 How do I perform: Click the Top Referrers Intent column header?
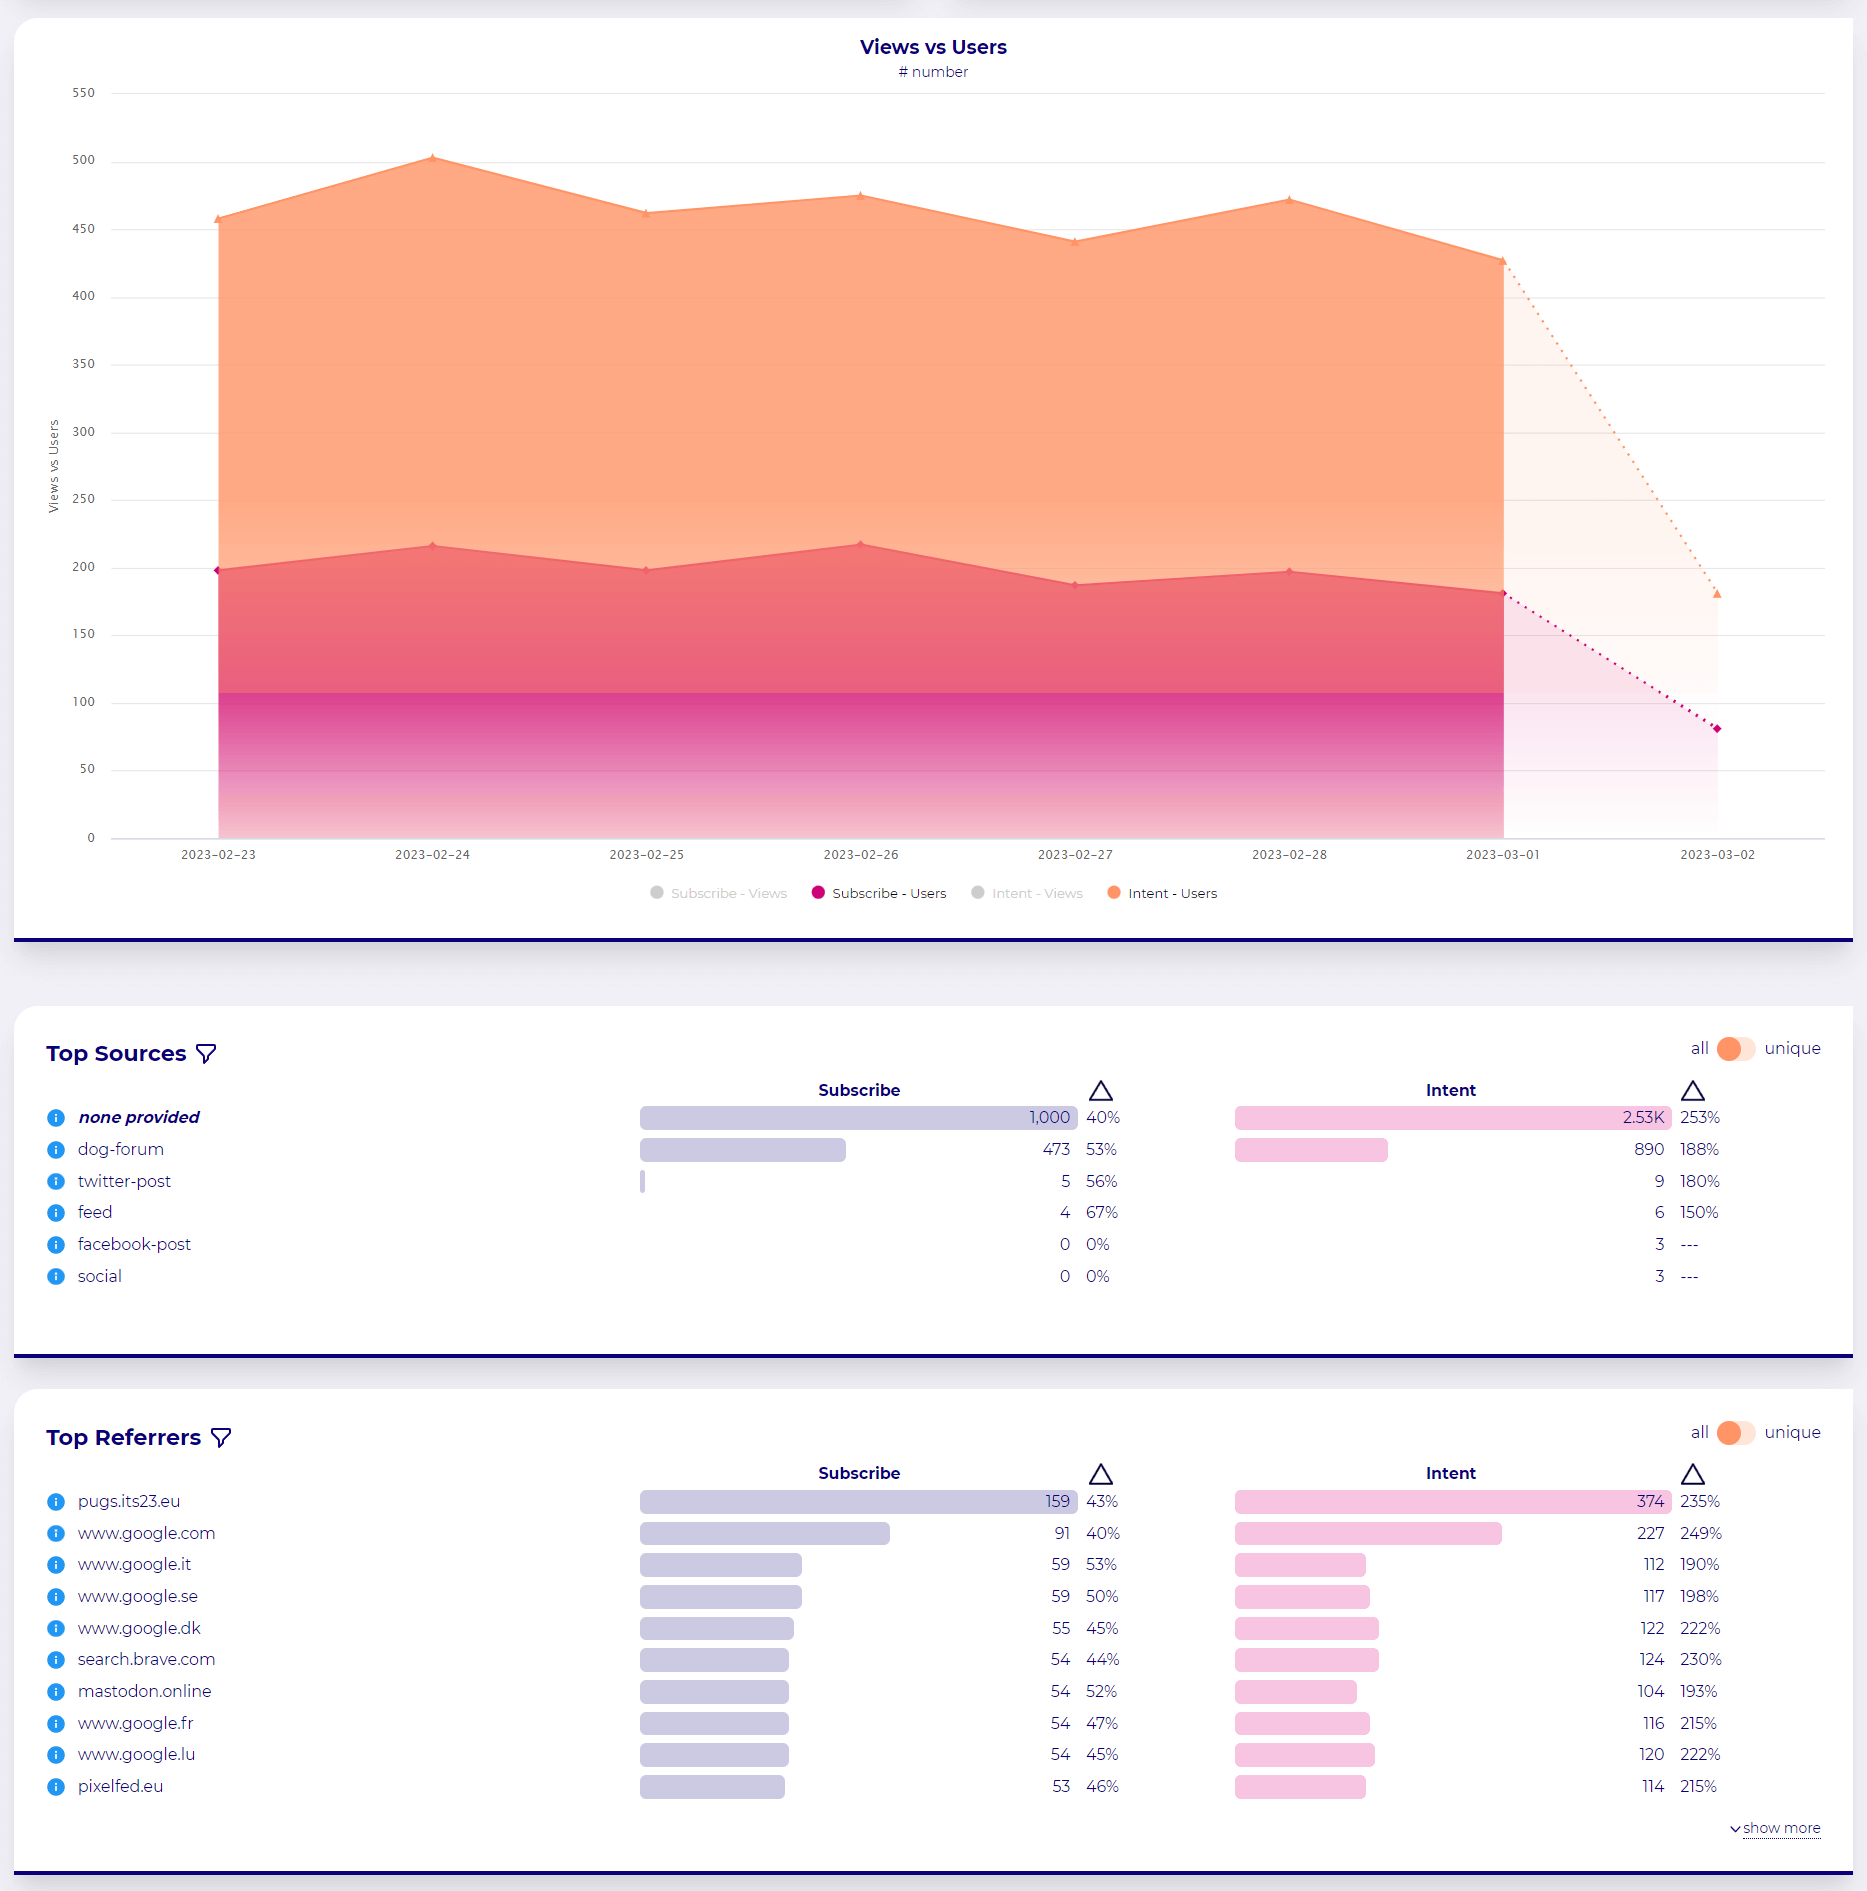click(1451, 1474)
